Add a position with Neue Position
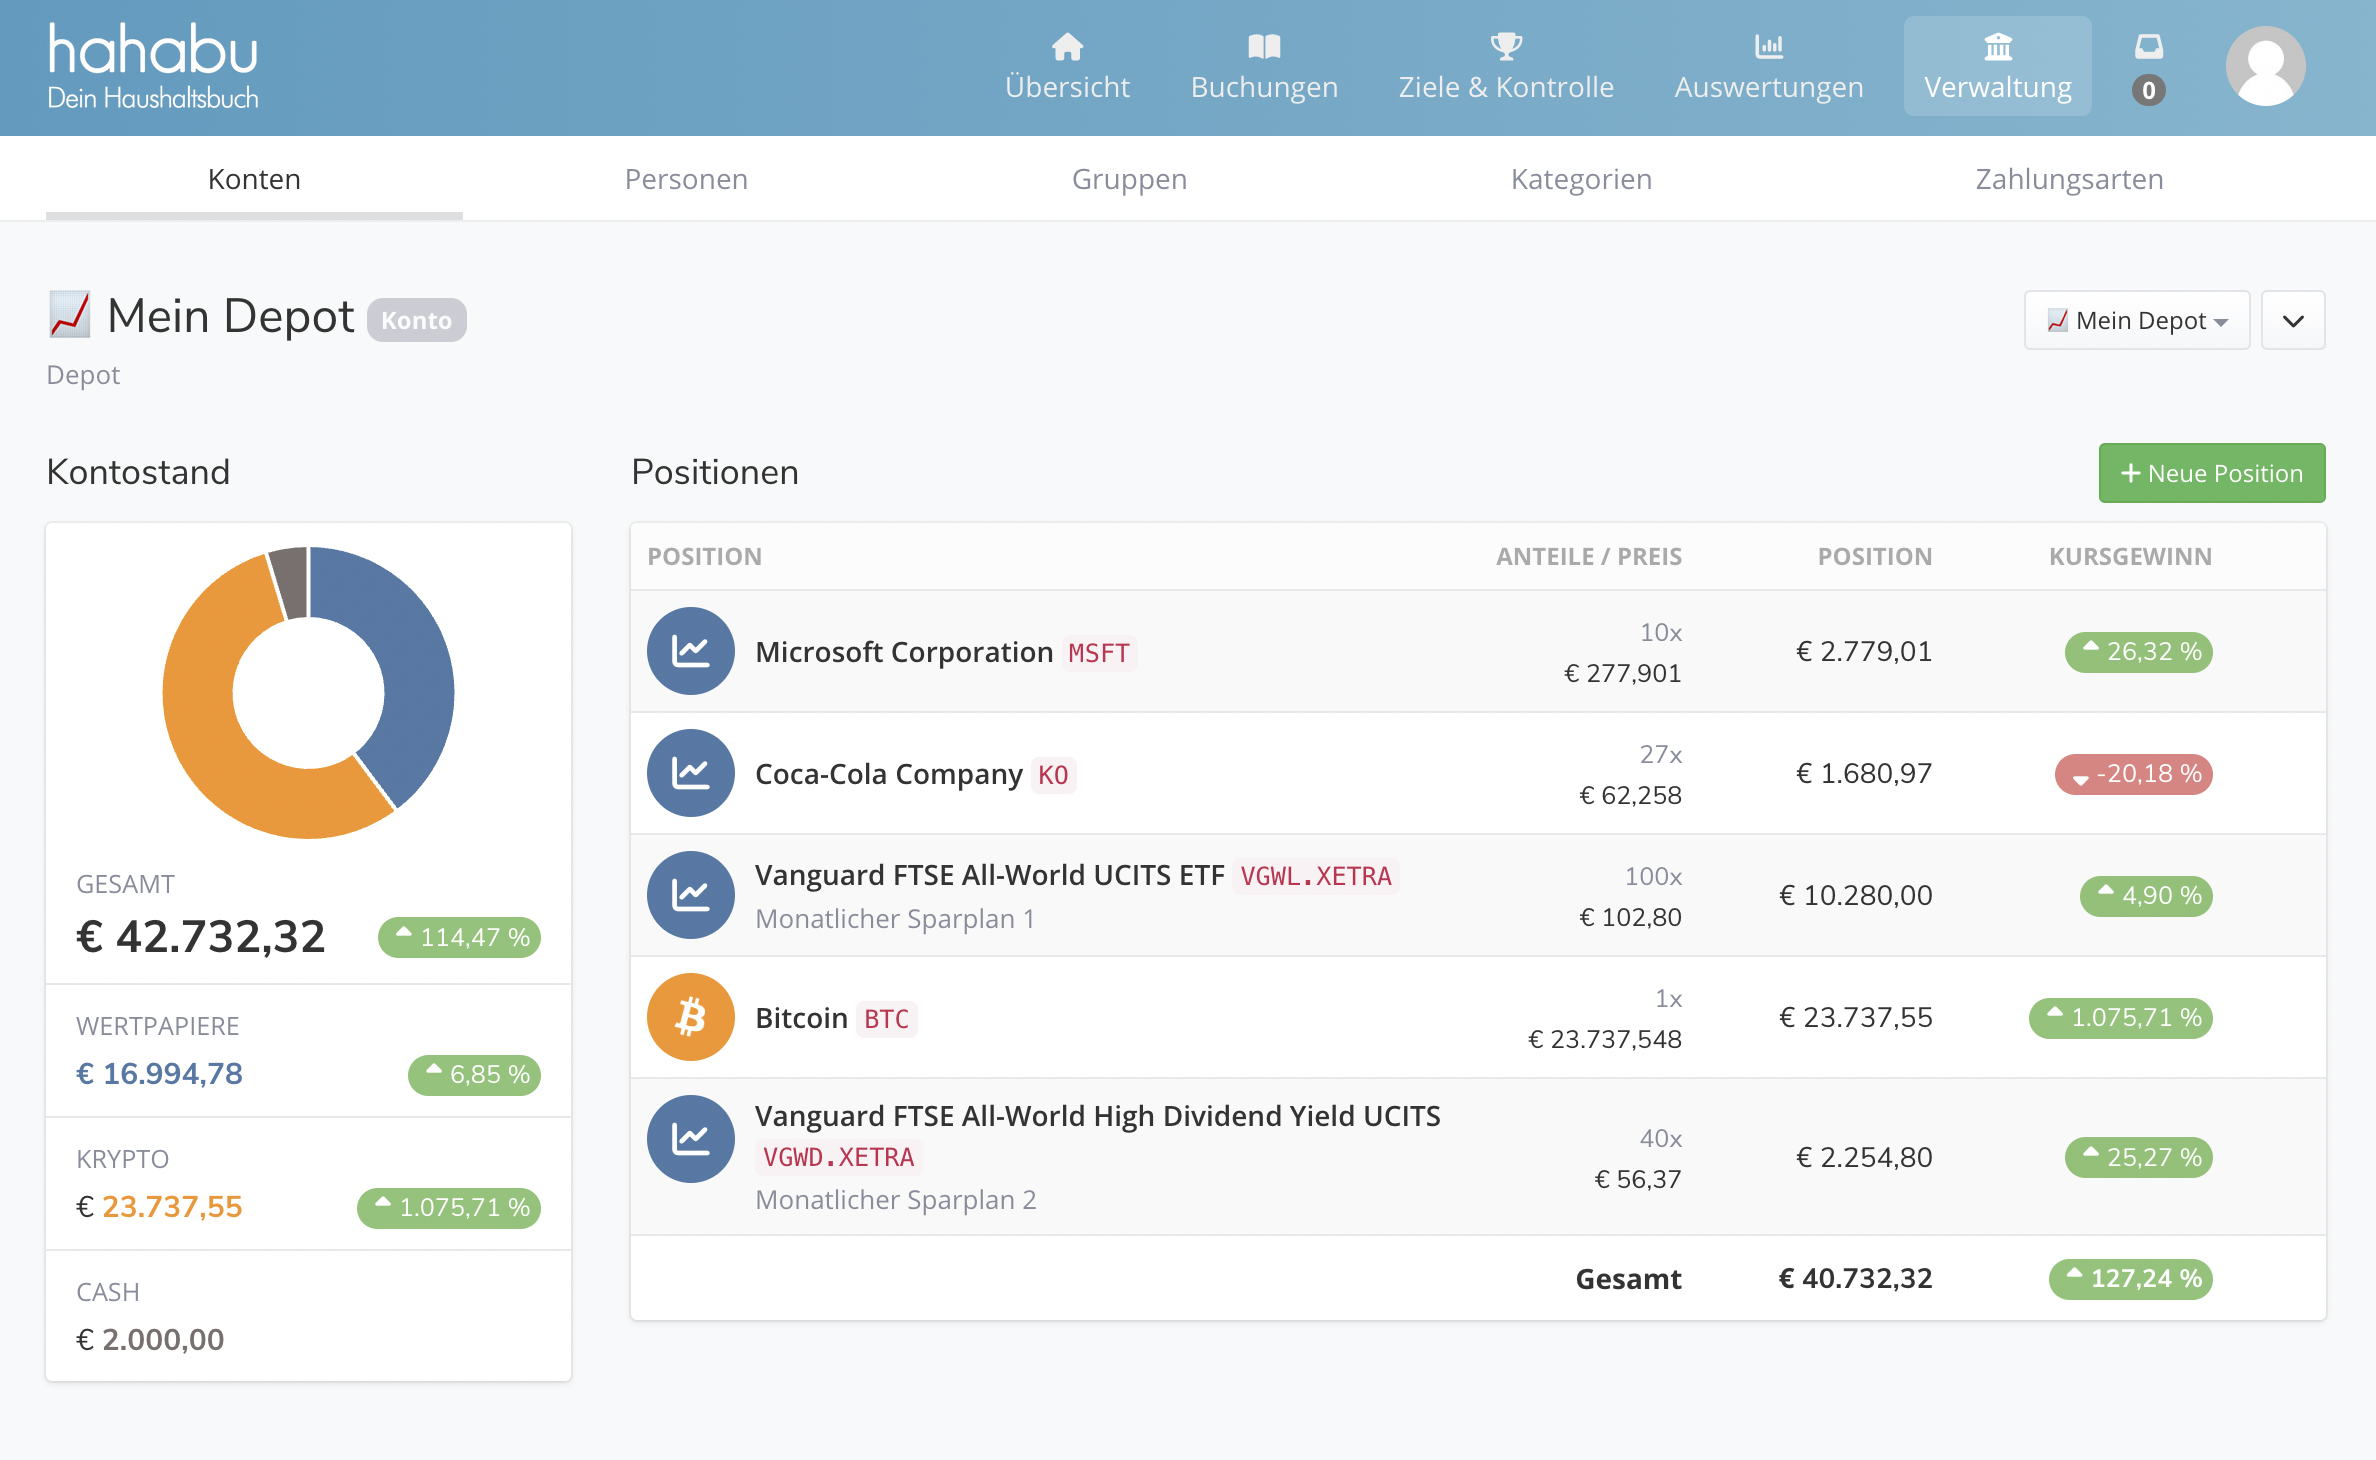This screenshot has width=2376, height=1460. [x=2212, y=473]
